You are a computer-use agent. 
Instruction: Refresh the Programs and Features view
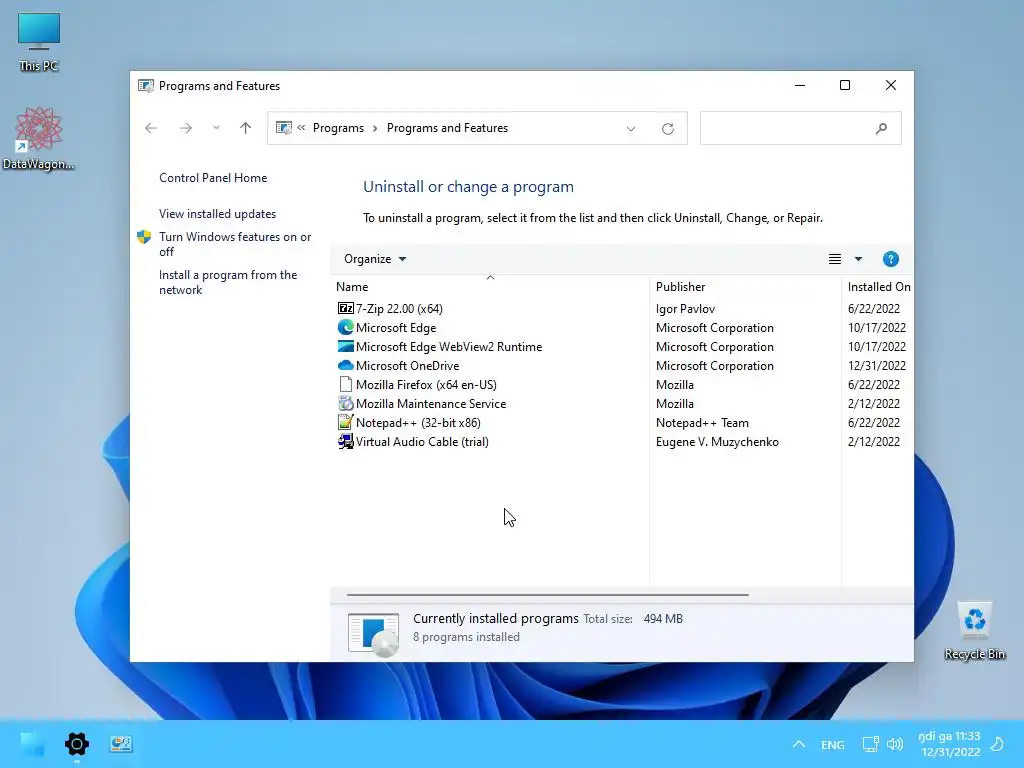pos(667,129)
